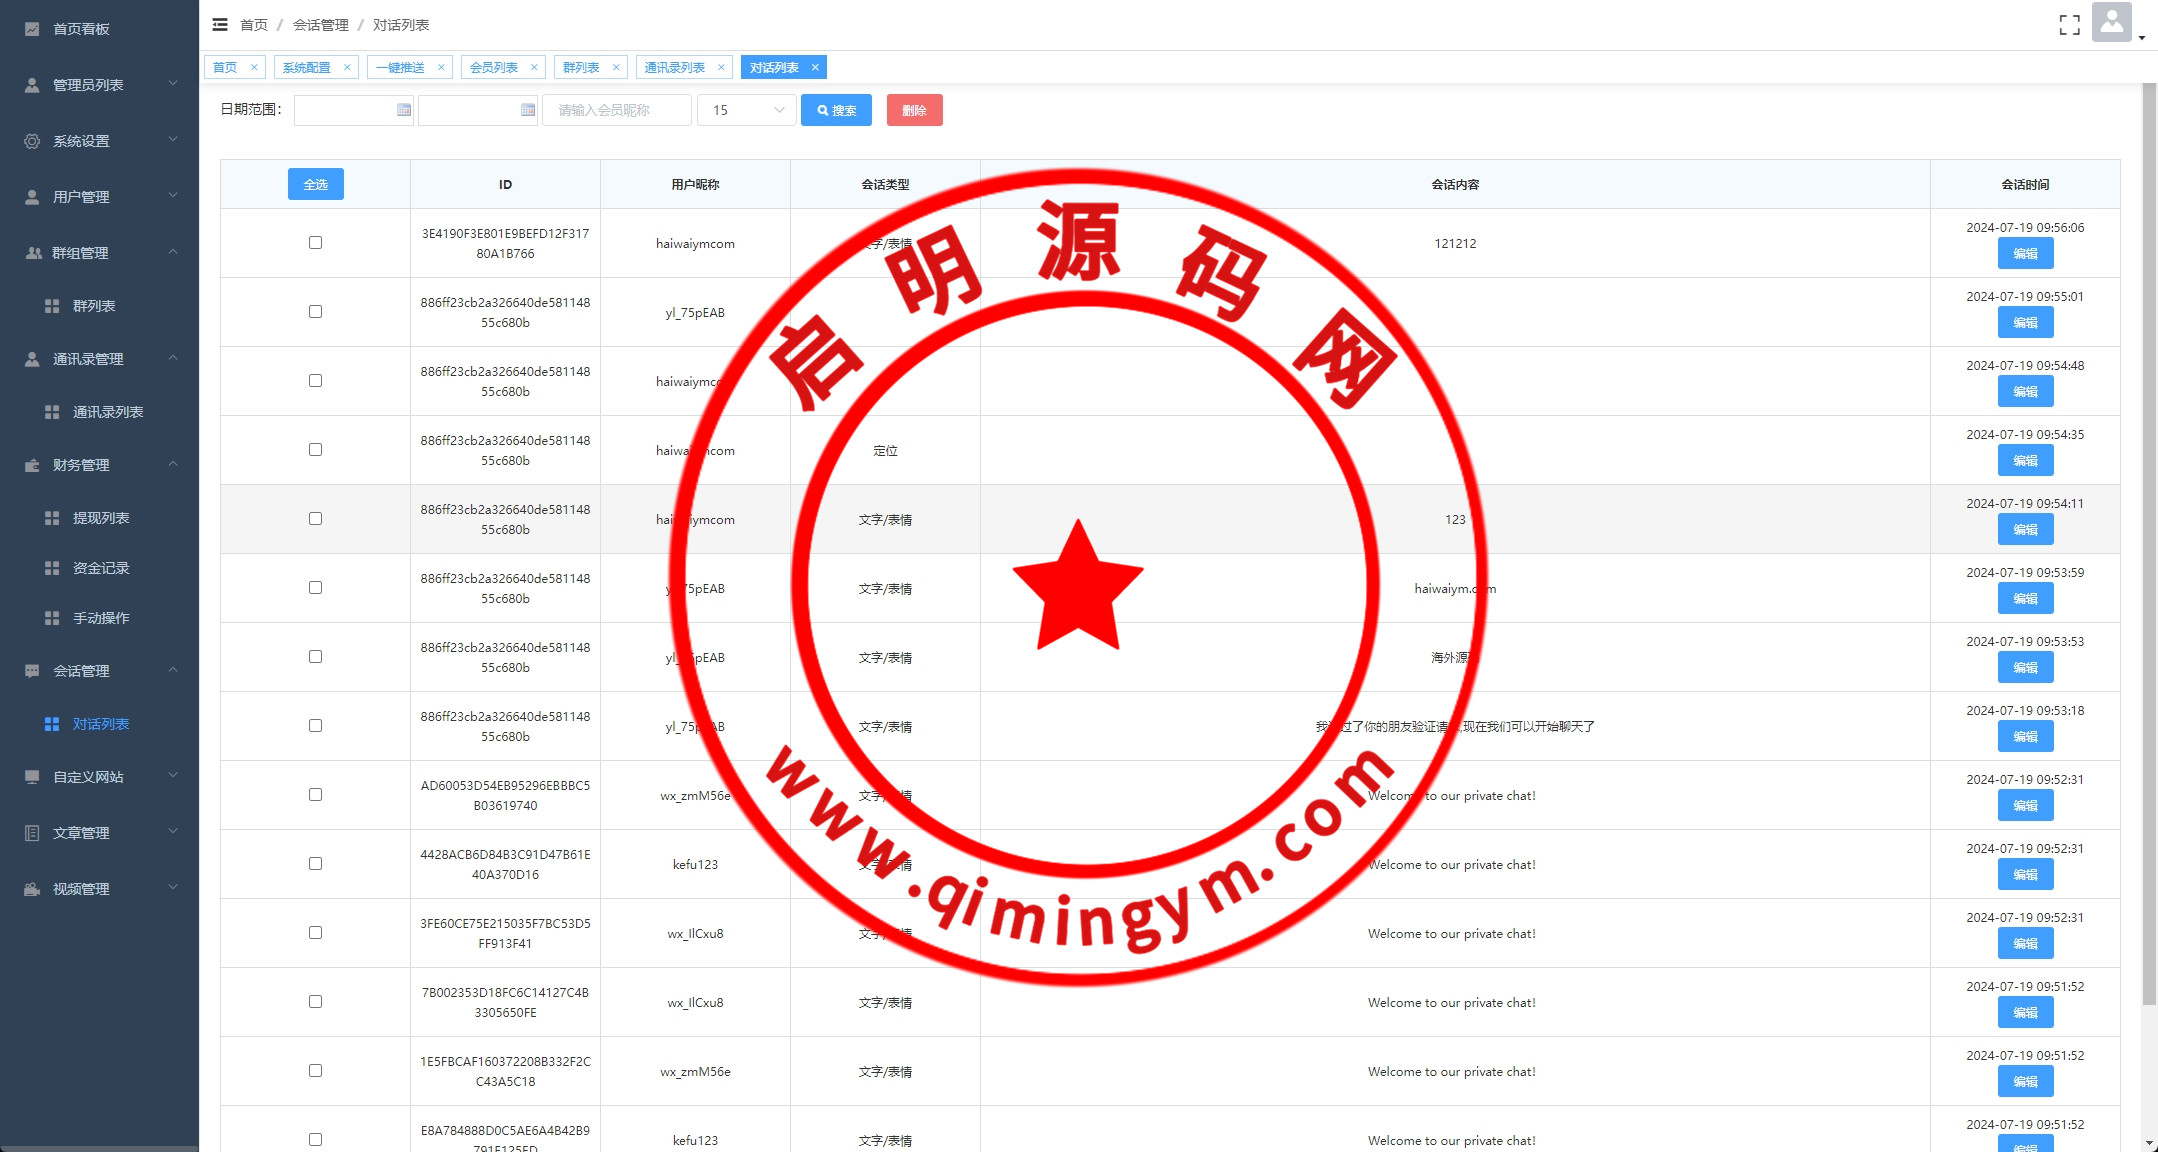This screenshot has height=1152, width=2158.
Task: Switch to 通讯录列表 tab
Action: pos(674,68)
